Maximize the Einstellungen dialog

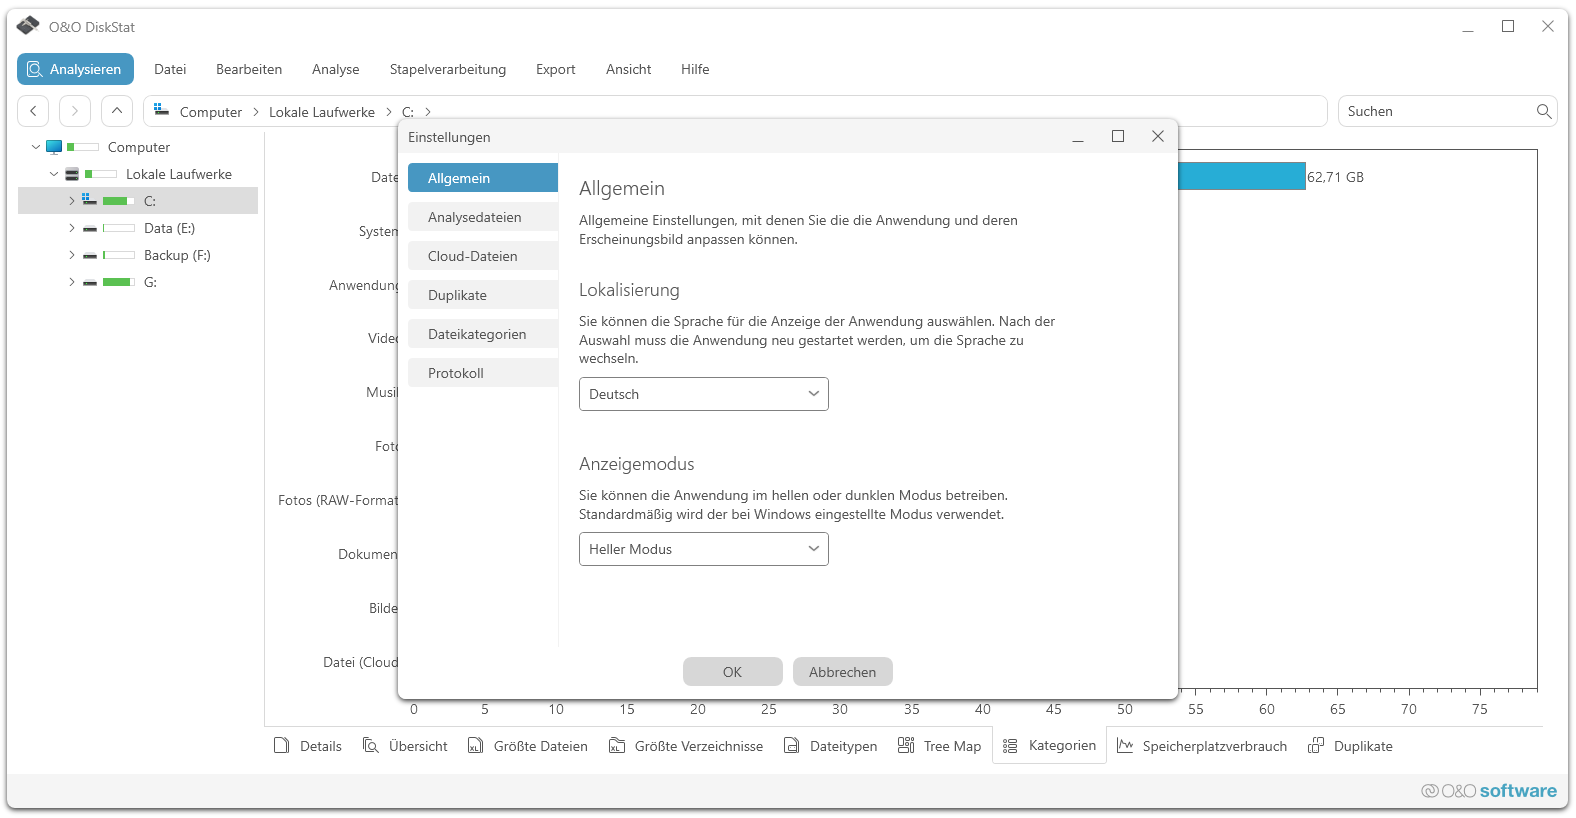1118,136
